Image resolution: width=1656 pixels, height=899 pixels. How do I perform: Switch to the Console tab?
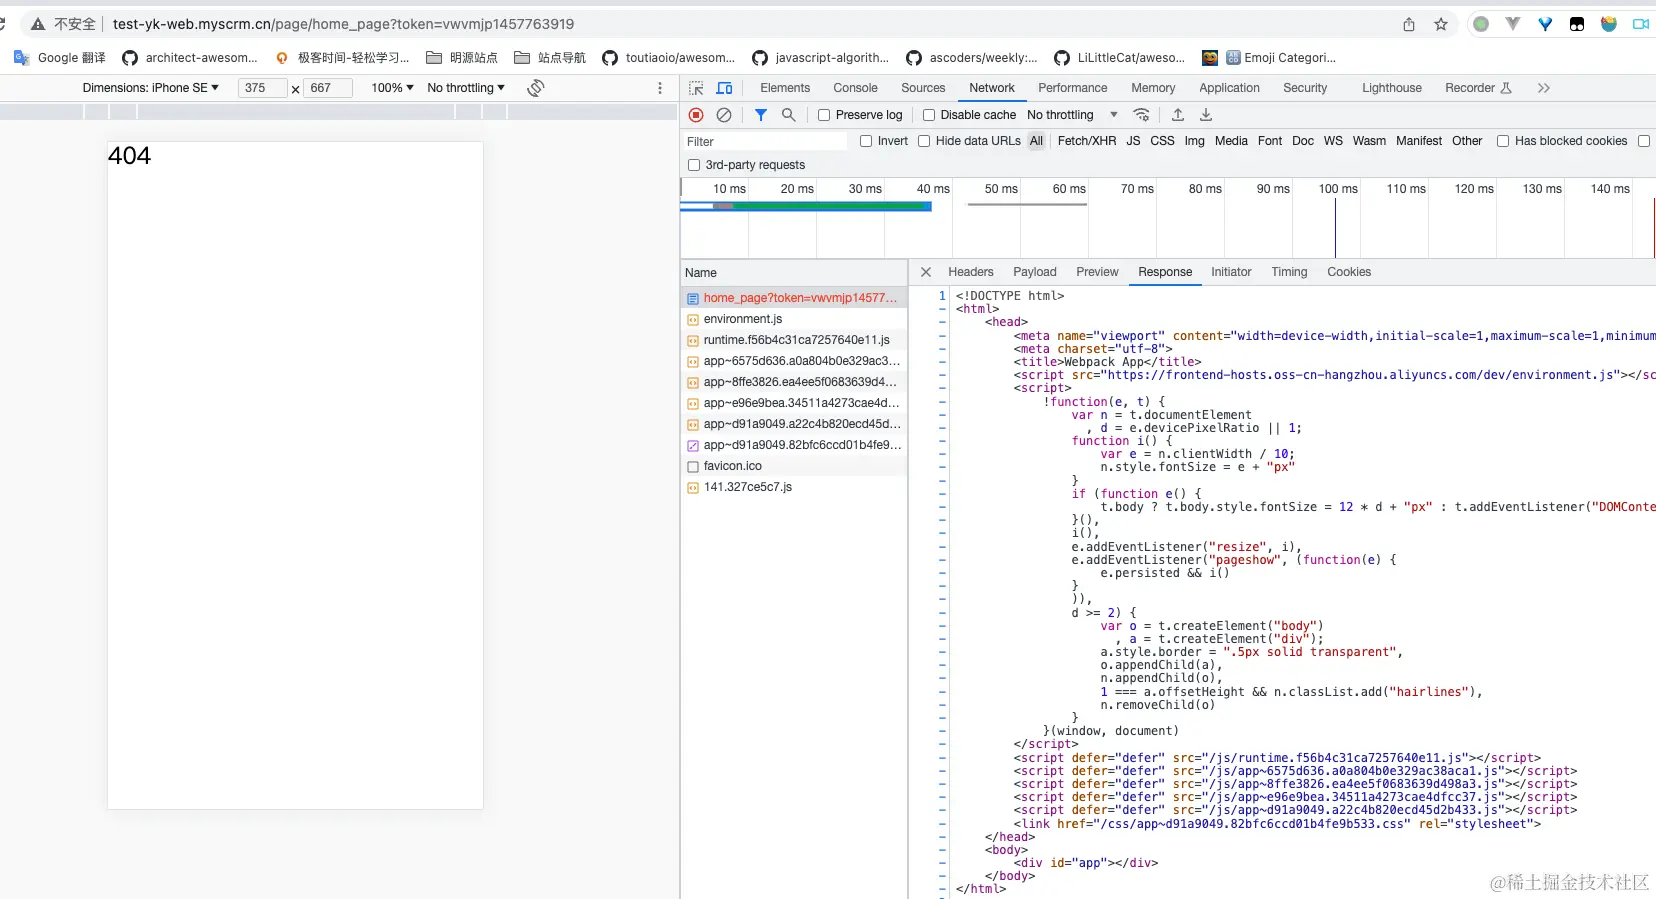coord(855,88)
